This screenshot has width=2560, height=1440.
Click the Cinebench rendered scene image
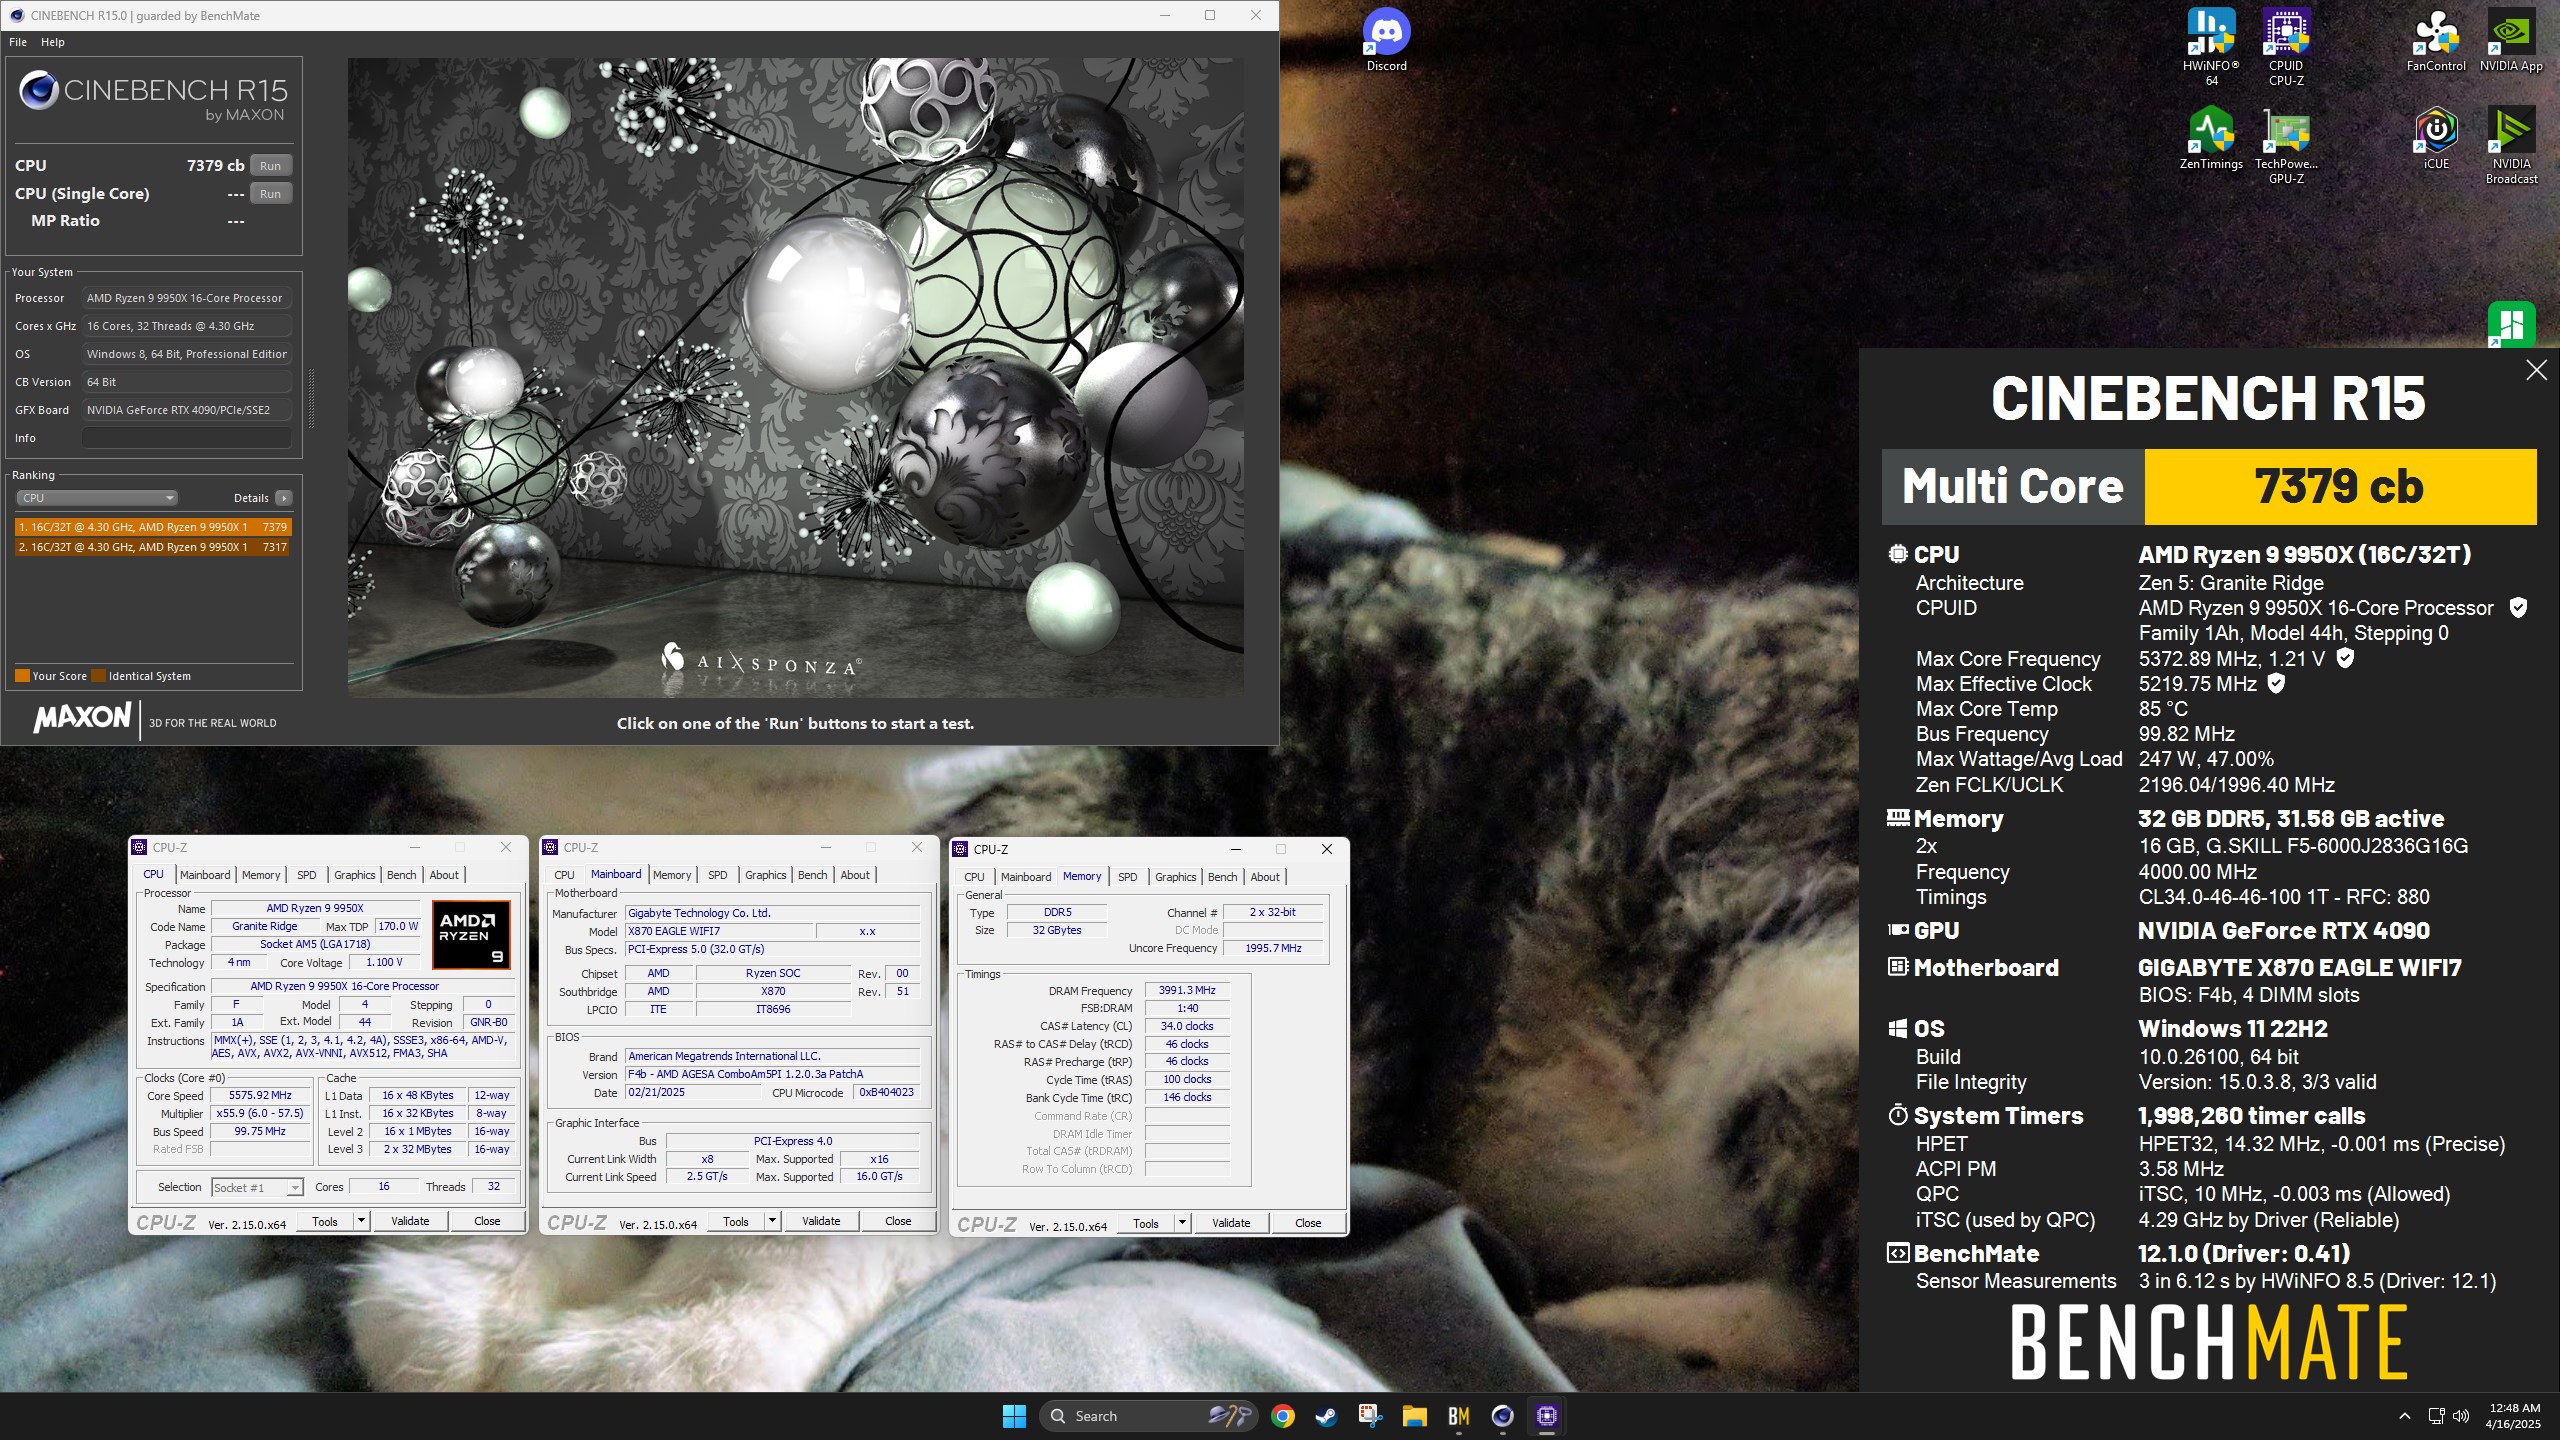tap(795, 377)
